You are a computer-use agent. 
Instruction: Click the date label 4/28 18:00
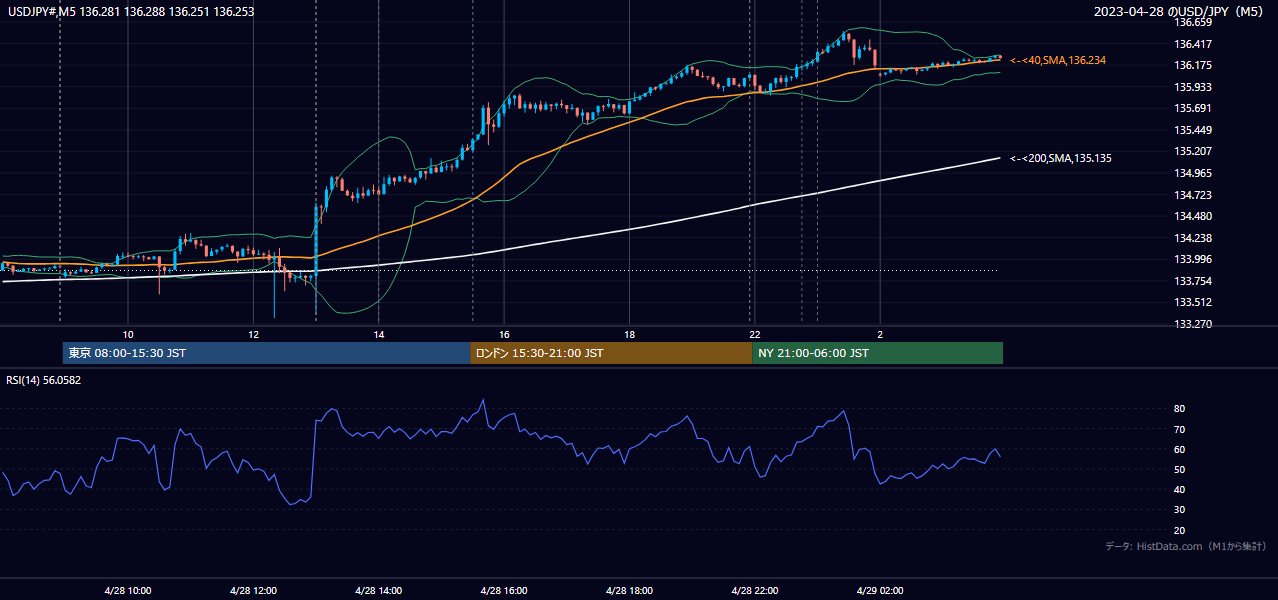click(x=629, y=590)
